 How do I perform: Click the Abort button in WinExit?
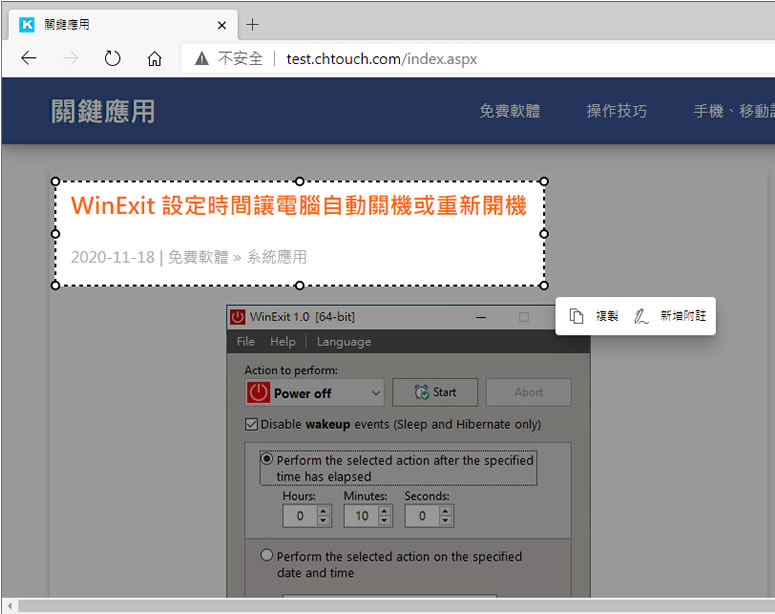click(x=528, y=393)
